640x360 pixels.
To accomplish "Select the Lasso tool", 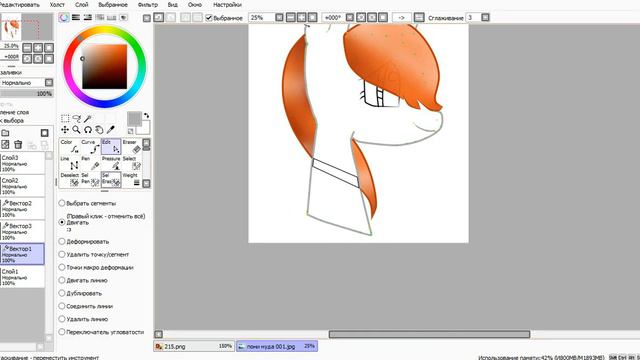I will pos(76,119).
